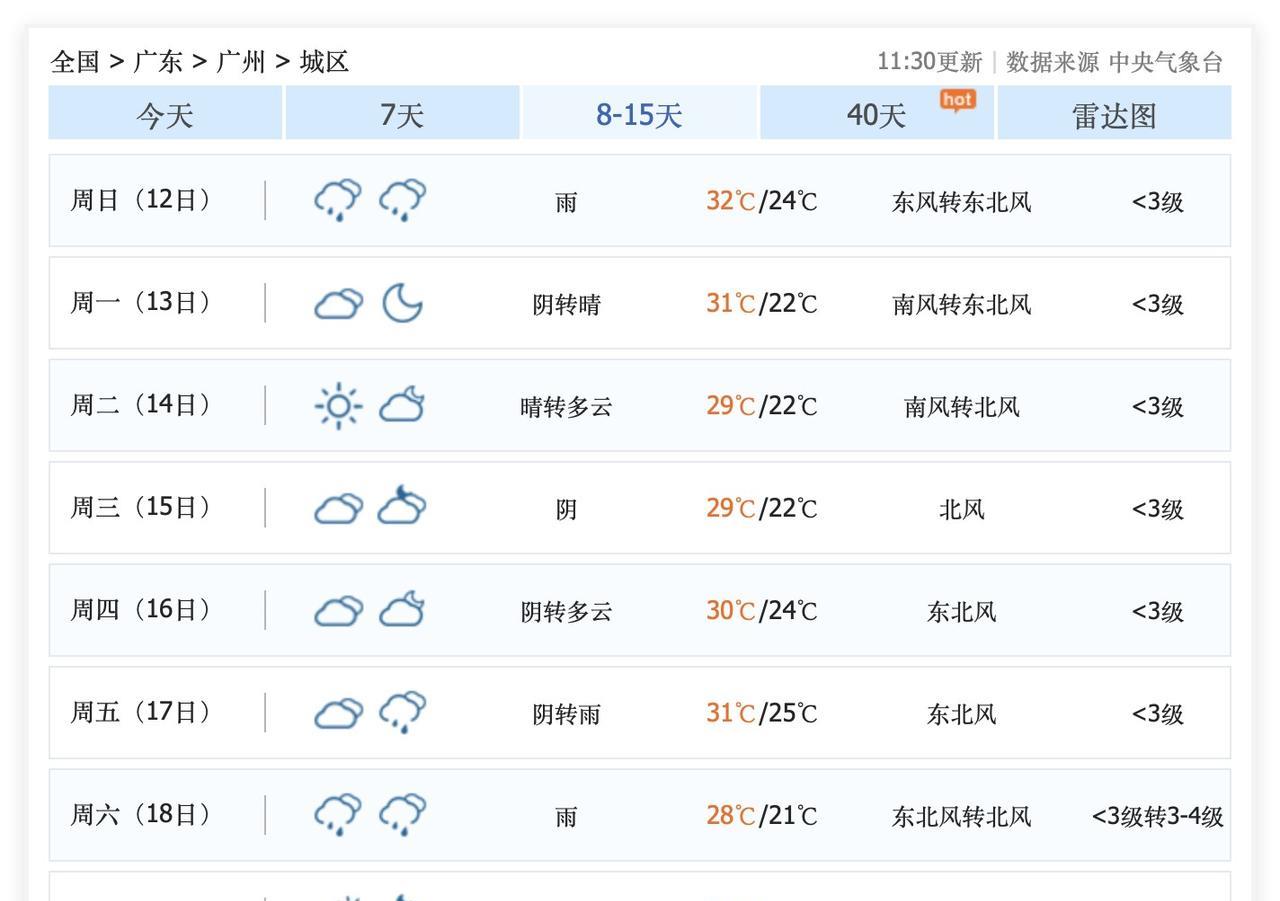This screenshot has height=901, width=1280.
Task: Open the 40天 forecast tab
Action: click(876, 115)
